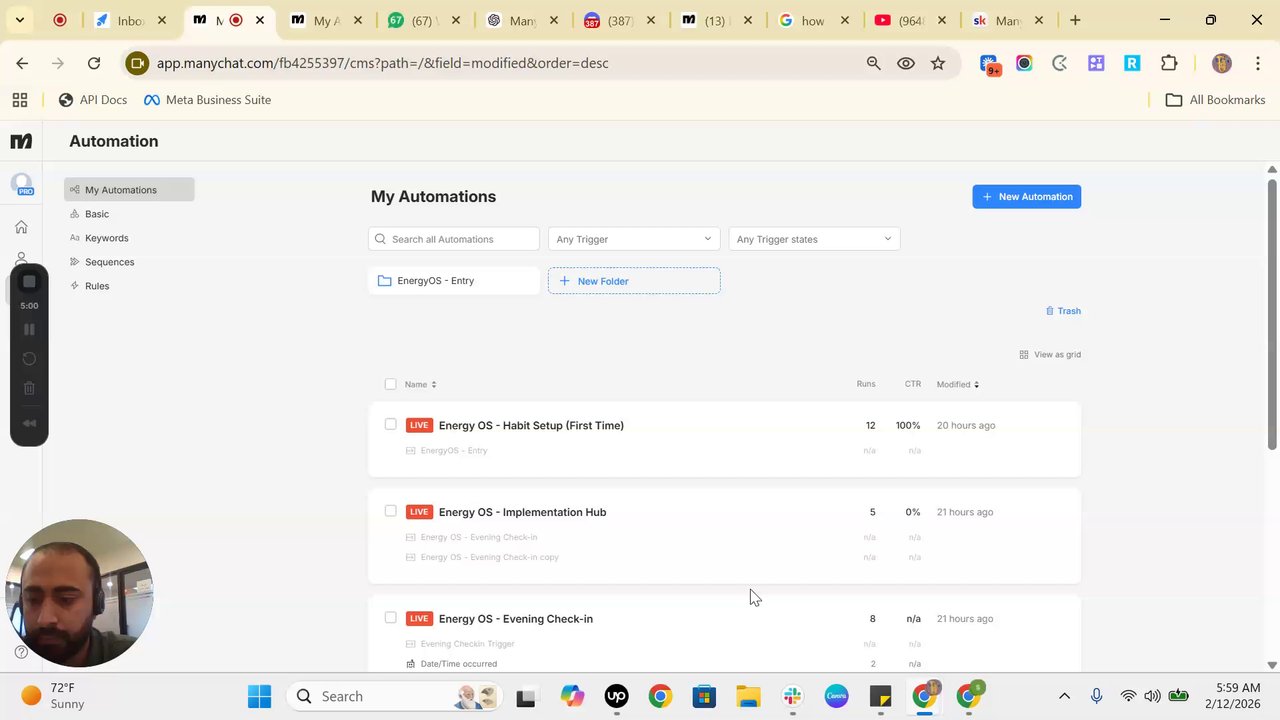Open the Keywords section
Image resolution: width=1280 pixels, height=720 pixels.
pos(106,238)
